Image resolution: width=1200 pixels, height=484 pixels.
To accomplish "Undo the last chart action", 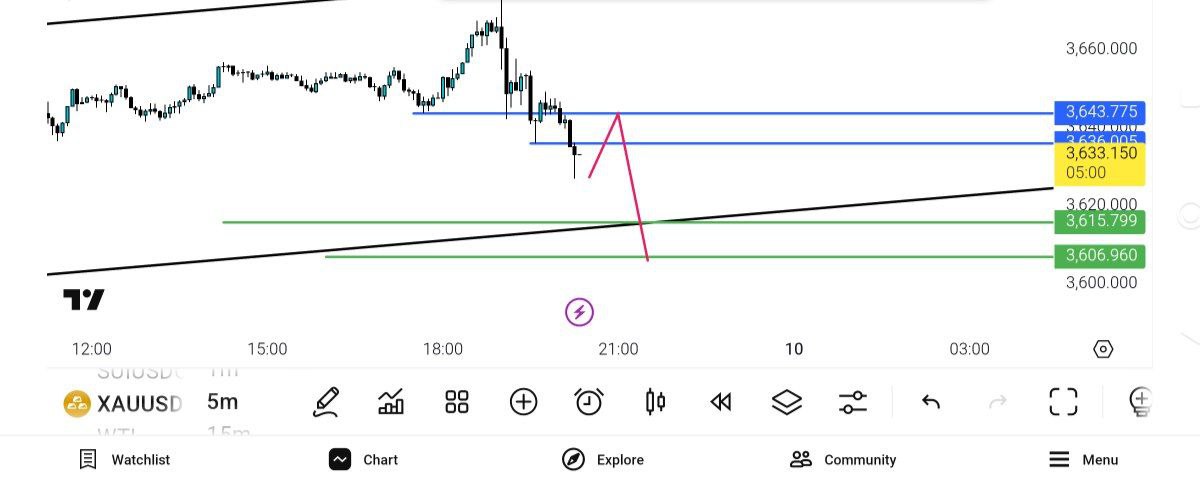I will pyautogui.click(x=931, y=402).
